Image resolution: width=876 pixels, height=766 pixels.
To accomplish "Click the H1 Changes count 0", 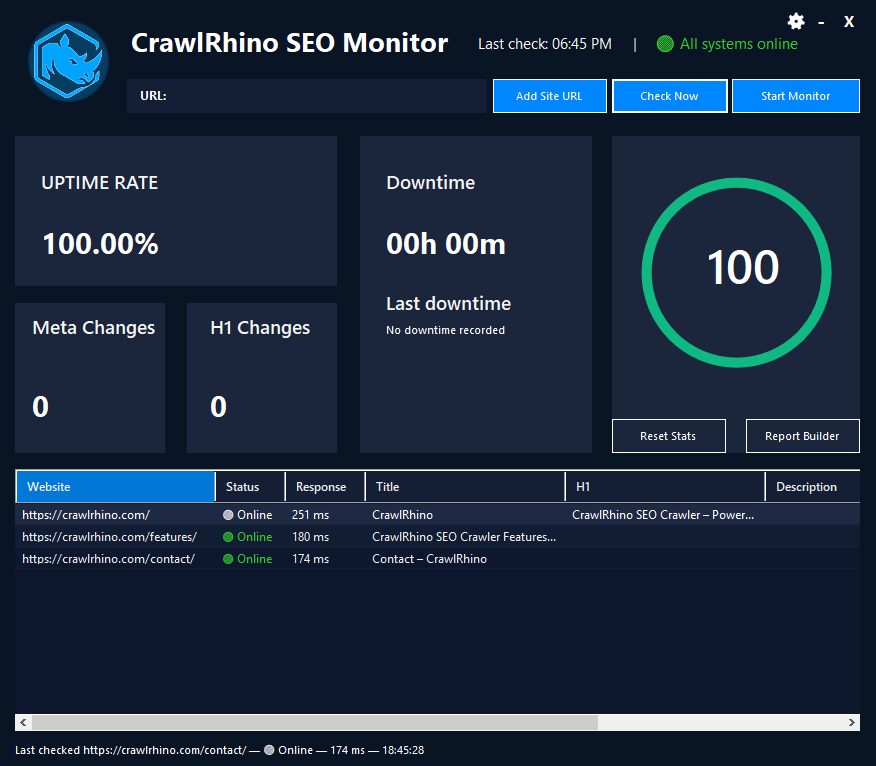I will (218, 406).
